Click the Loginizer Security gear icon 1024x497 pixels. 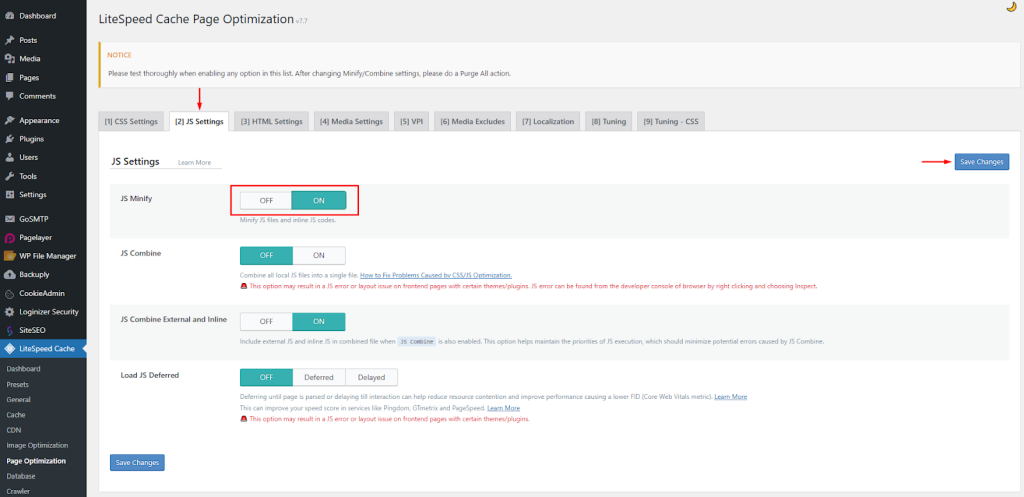click(9, 312)
